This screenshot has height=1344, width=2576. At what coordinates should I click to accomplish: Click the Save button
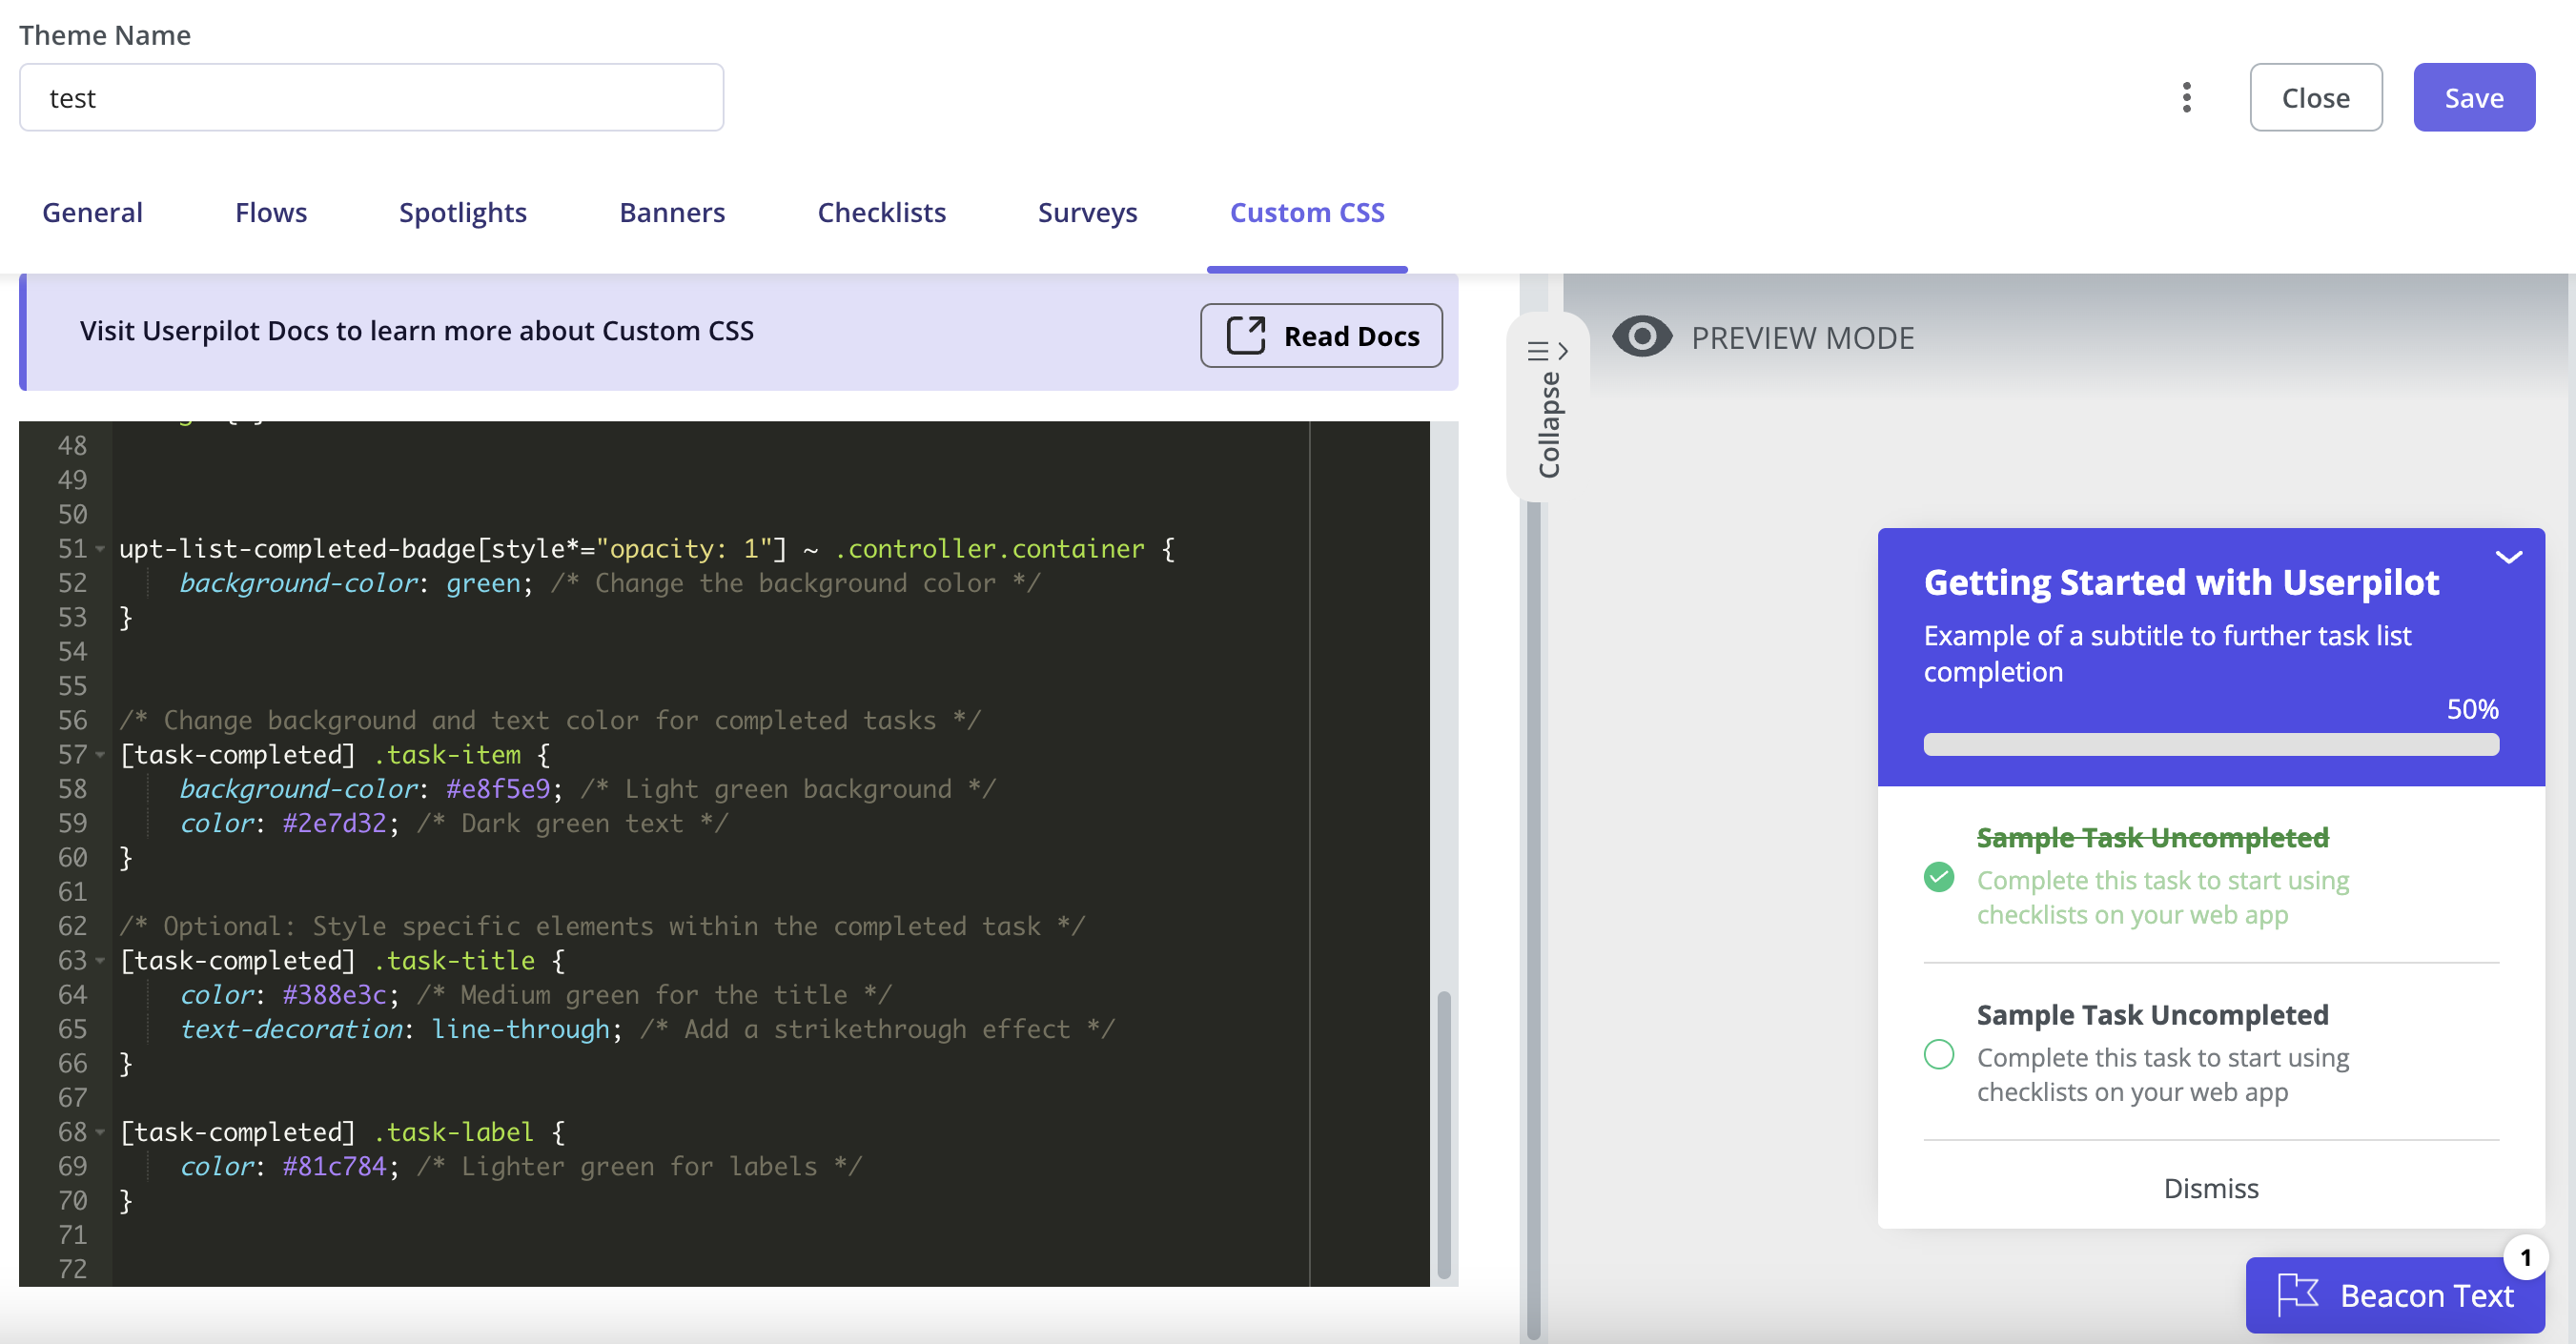[2473, 97]
